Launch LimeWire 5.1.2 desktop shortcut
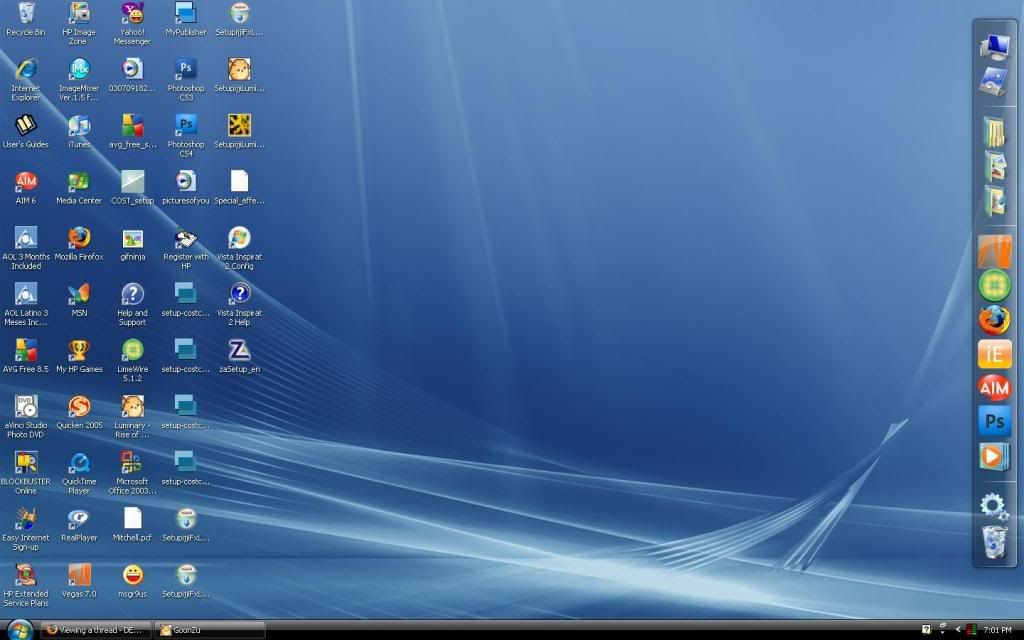Viewport: 1024px width, 640px height. click(133, 360)
